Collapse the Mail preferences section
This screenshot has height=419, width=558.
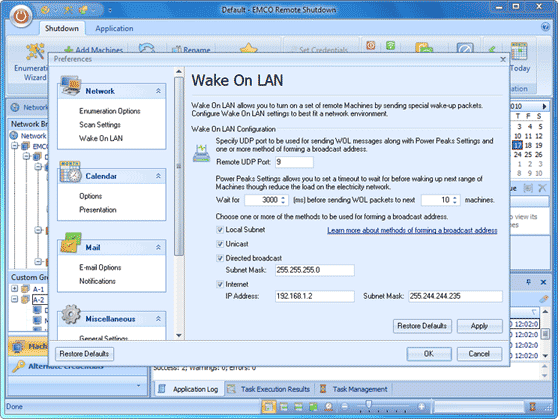pos(158,247)
